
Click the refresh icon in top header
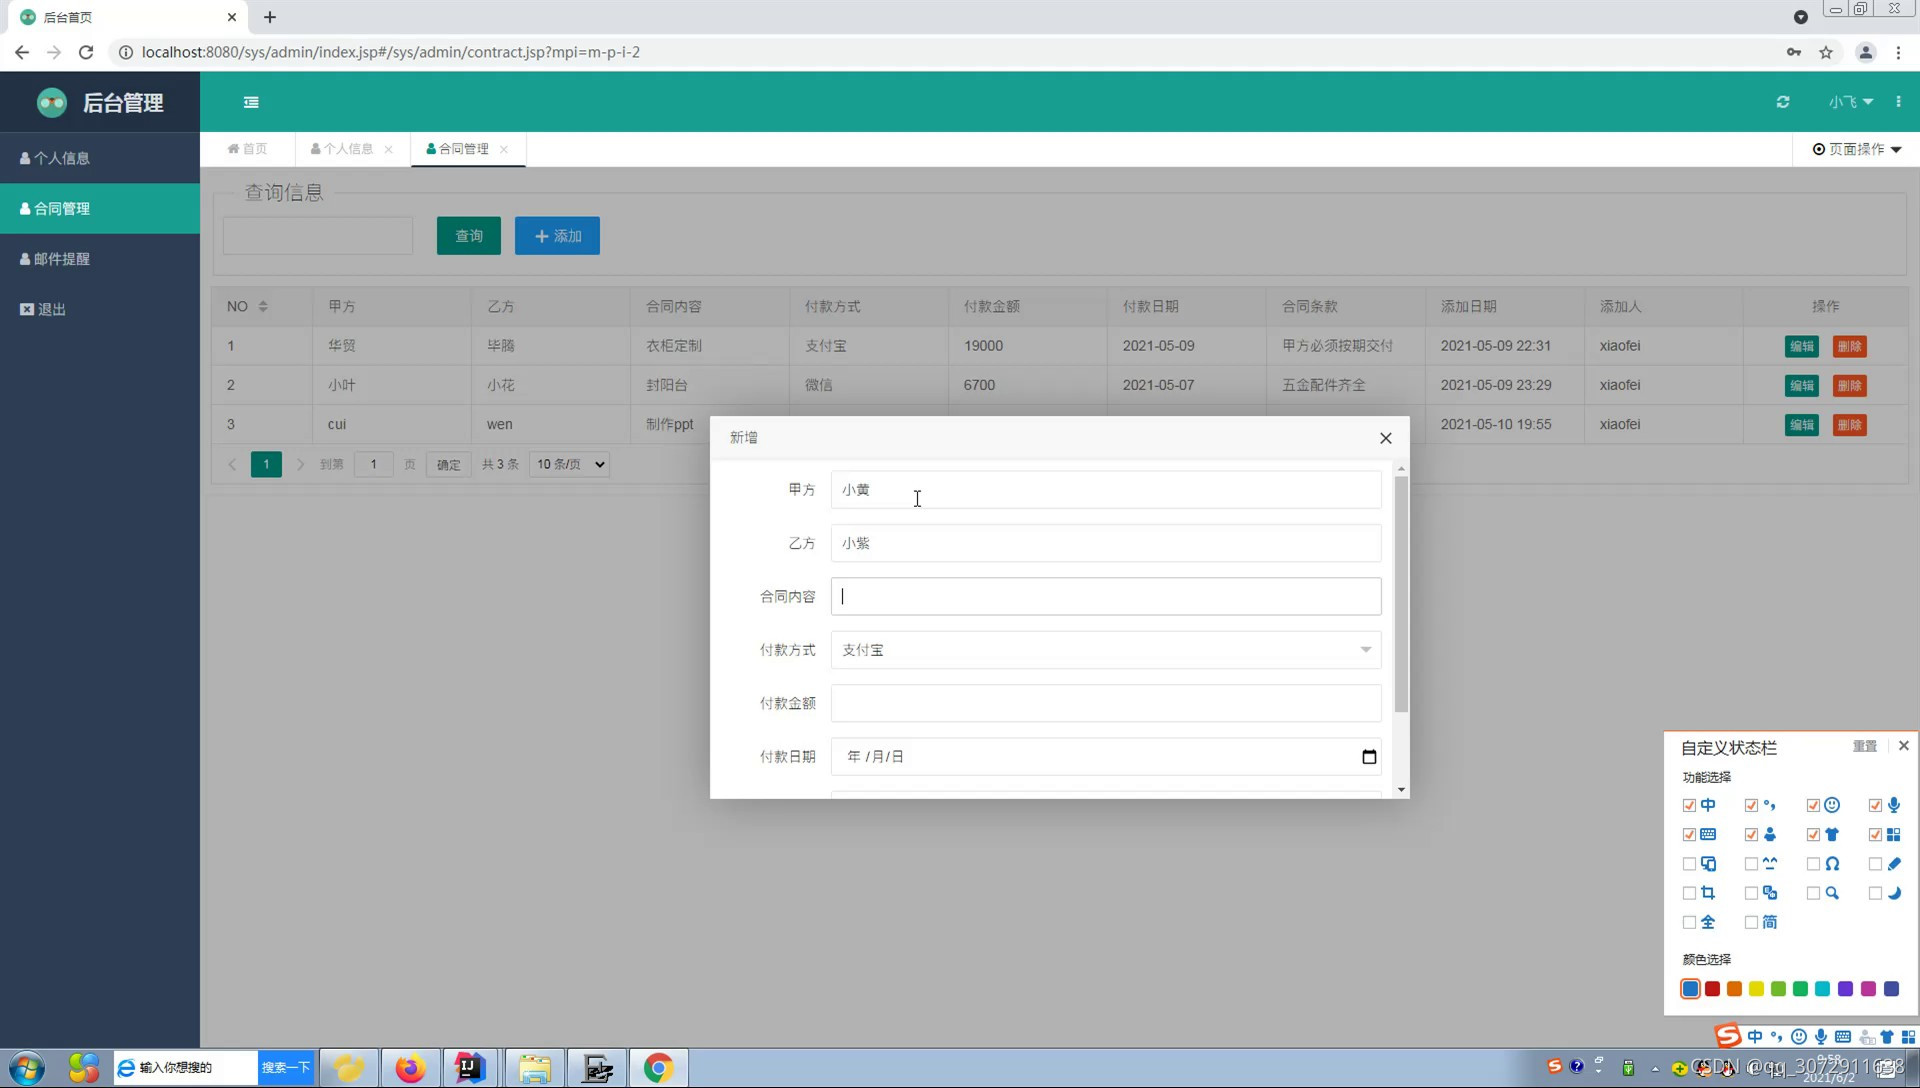1783,102
